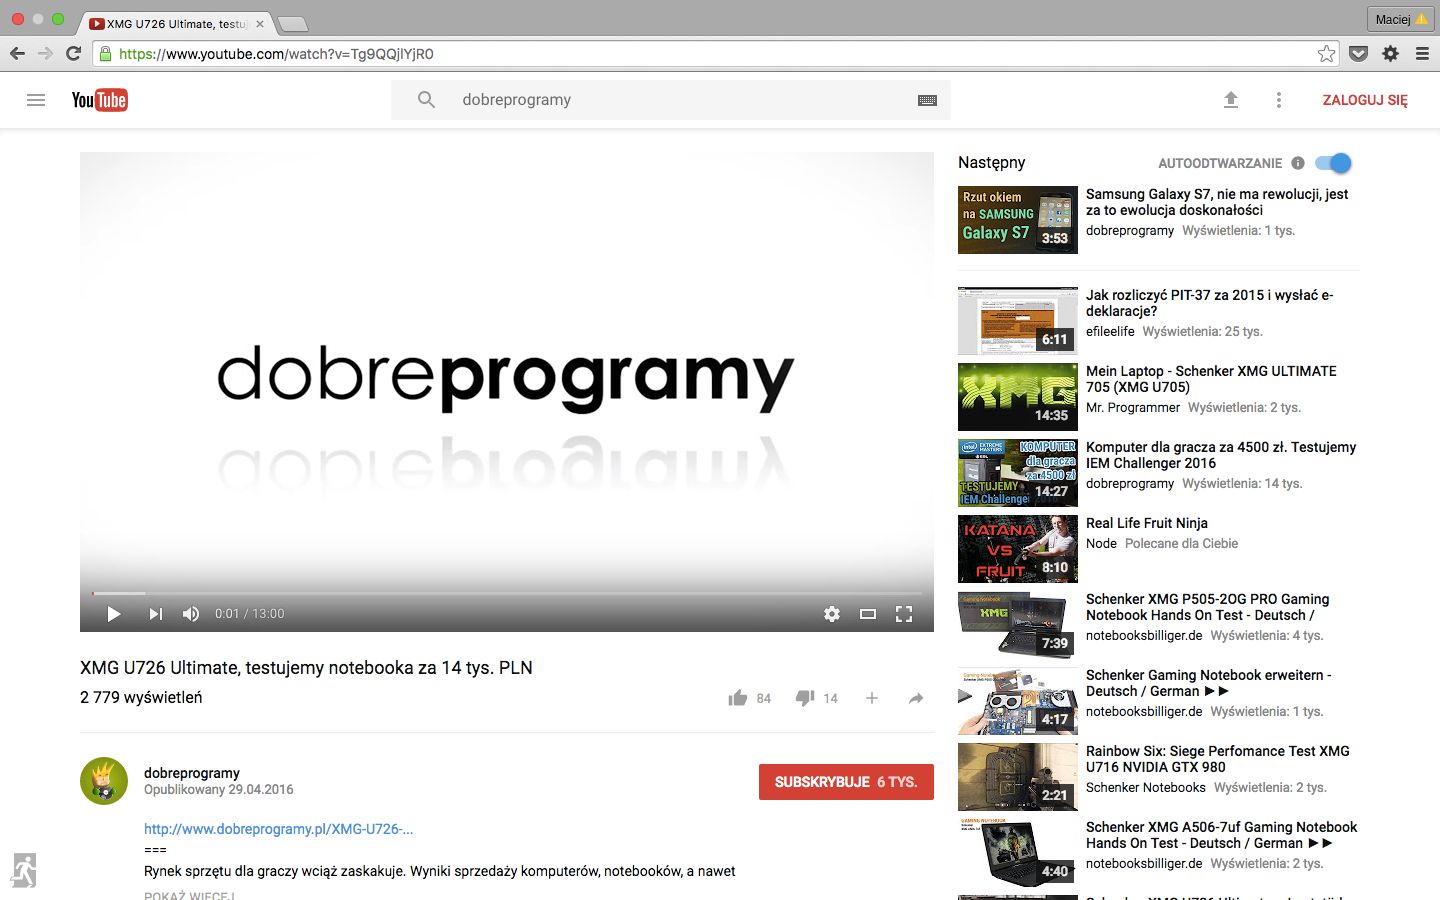This screenshot has height=900, width=1440.
Task: Open Schenker Gaming Notebook erweitern video
Action: pyautogui.click(x=1209, y=683)
